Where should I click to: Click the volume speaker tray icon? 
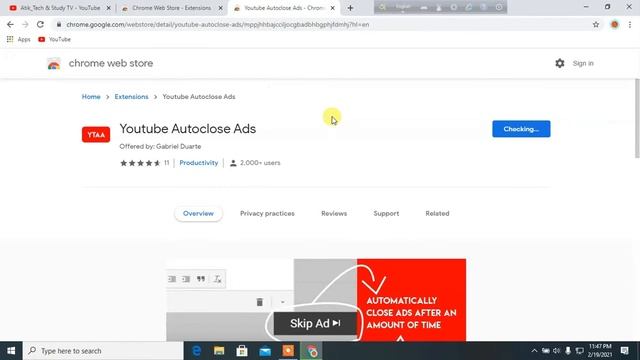pos(556,351)
